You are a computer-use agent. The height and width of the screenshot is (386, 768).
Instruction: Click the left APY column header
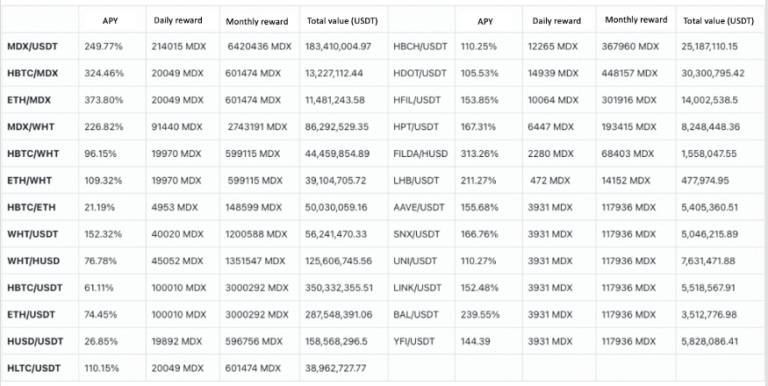[110, 21]
